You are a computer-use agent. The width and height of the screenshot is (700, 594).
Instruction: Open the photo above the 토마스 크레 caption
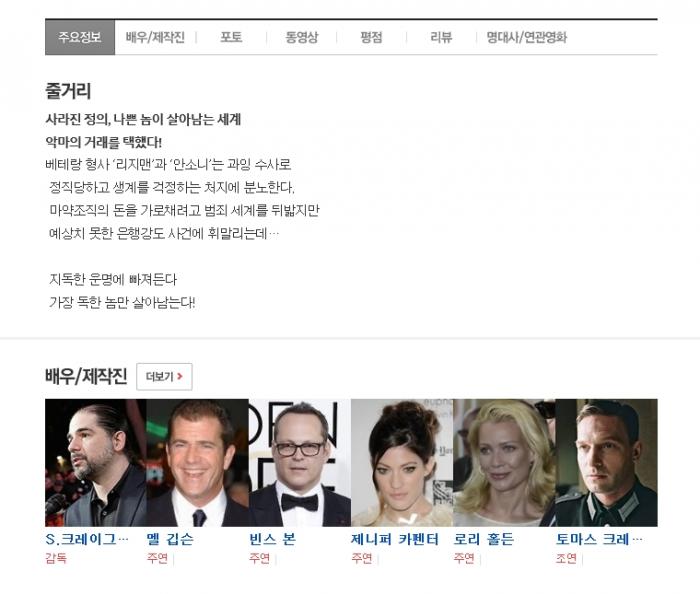click(606, 462)
